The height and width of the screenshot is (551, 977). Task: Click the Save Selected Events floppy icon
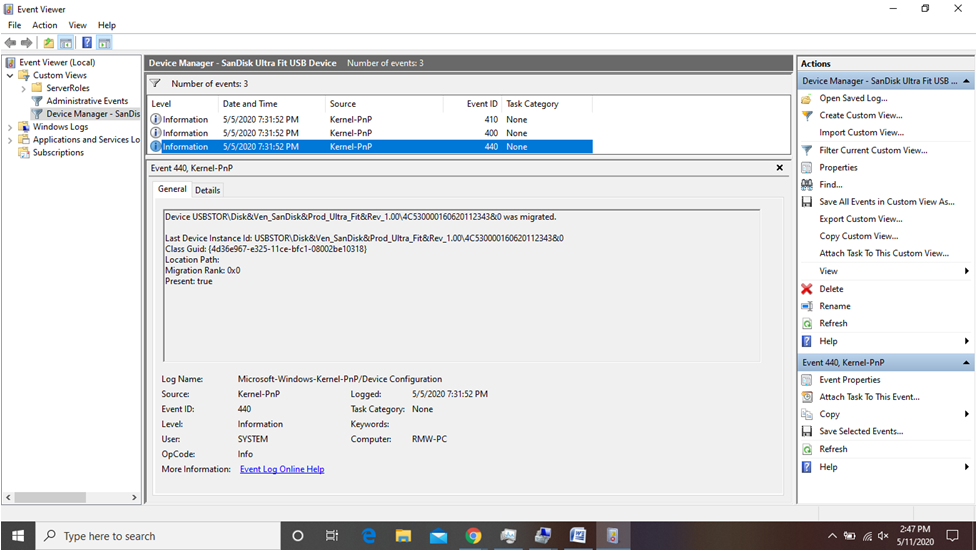pos(807,431)
